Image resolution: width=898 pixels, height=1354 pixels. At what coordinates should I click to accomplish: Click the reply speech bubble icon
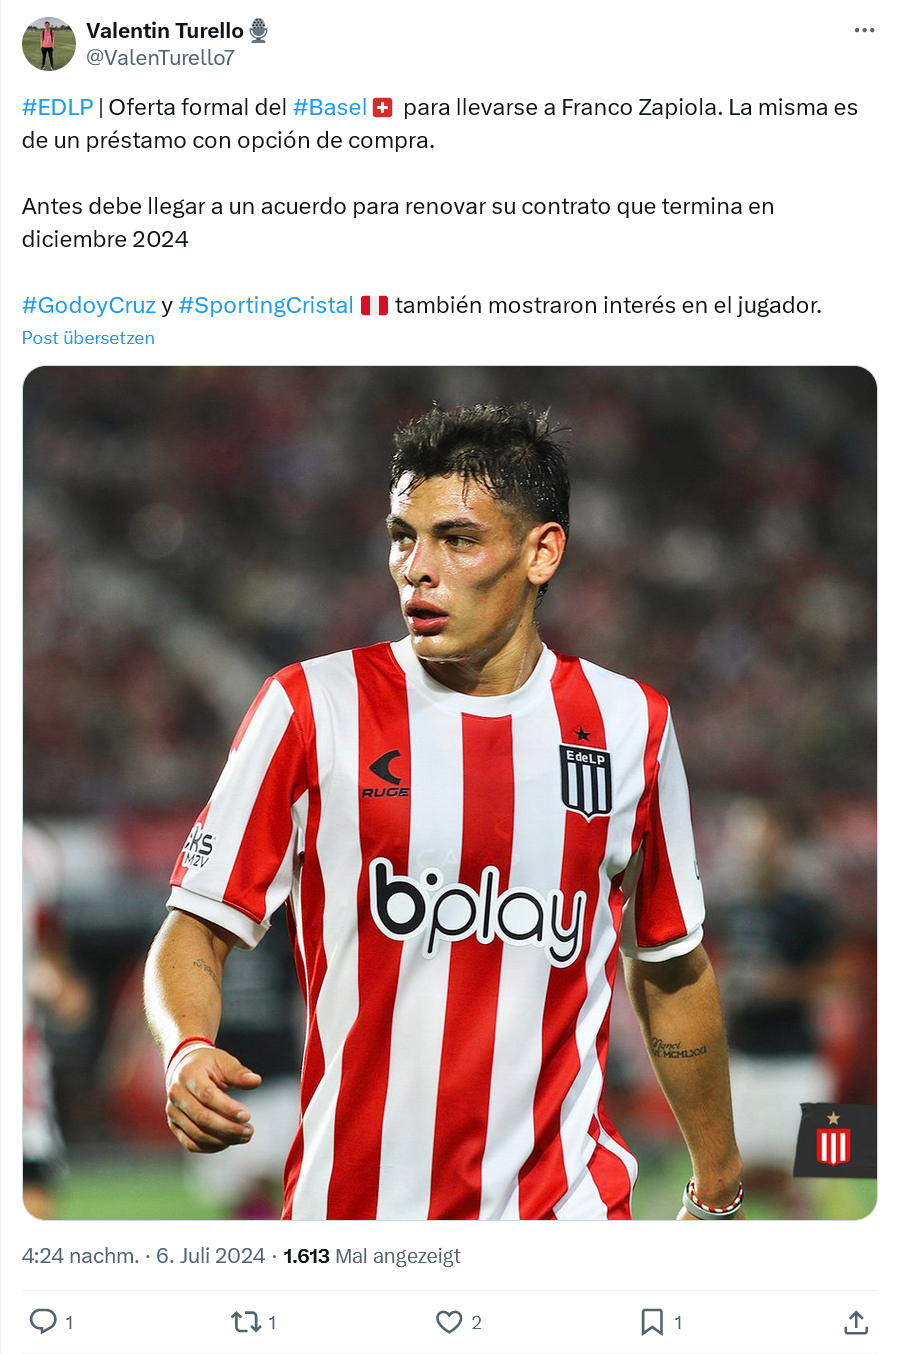(43, 1322)
